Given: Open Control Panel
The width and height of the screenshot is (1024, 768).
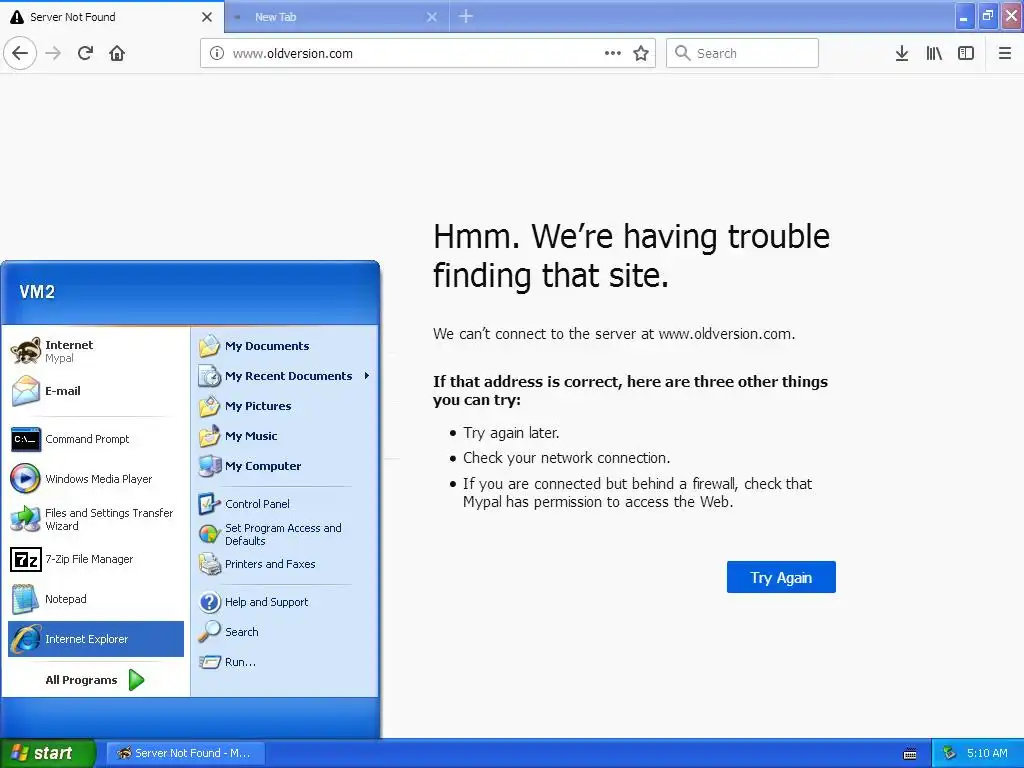Looking at the screenshot, I should point(284,504).
